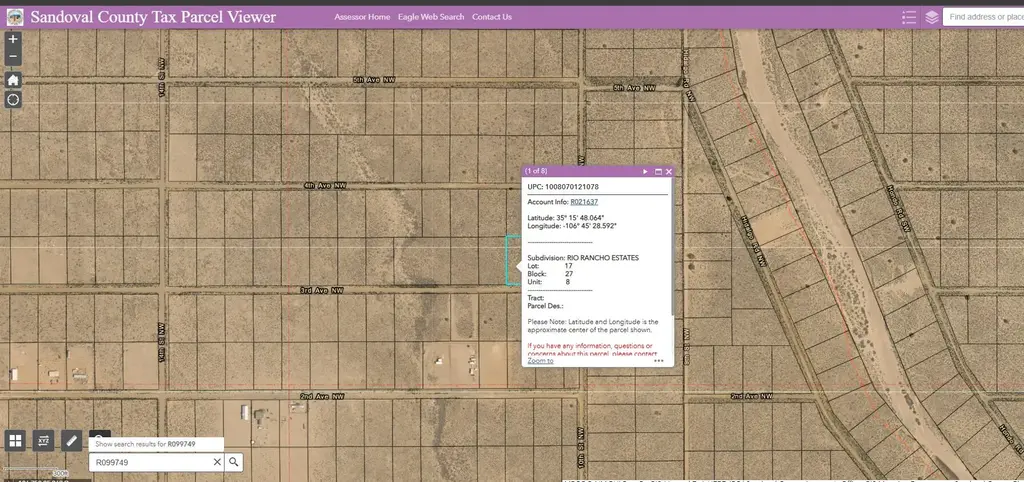Click UPC: 1008070121078 text
The height and width of the screenshot is (482, 1024).
pos(563,187)
